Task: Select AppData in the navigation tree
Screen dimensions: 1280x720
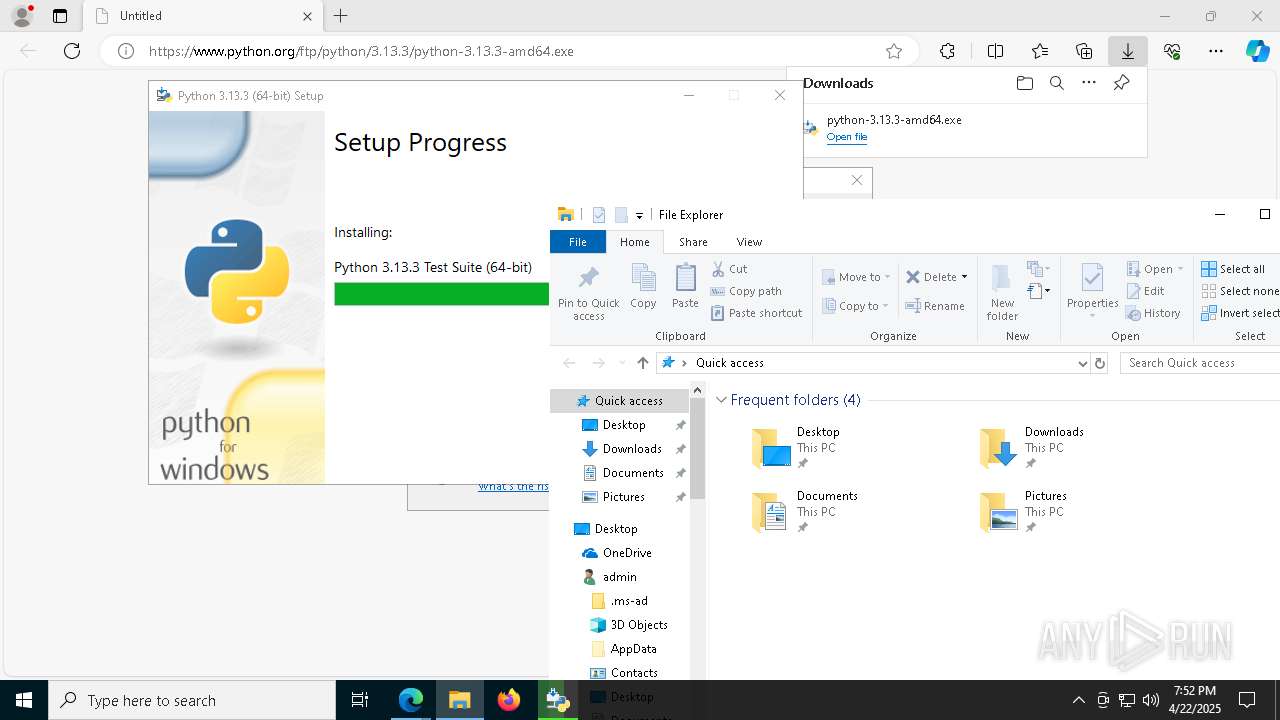Action: click(633, 649)
